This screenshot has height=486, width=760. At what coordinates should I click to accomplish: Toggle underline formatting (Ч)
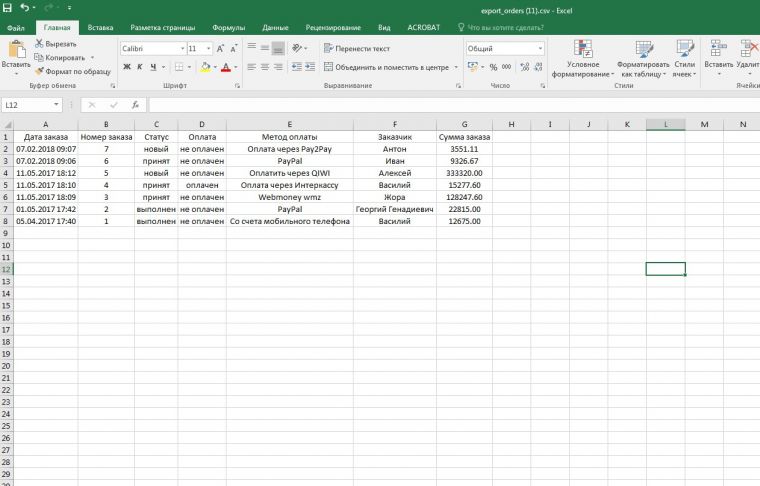(x=153, y=67)
